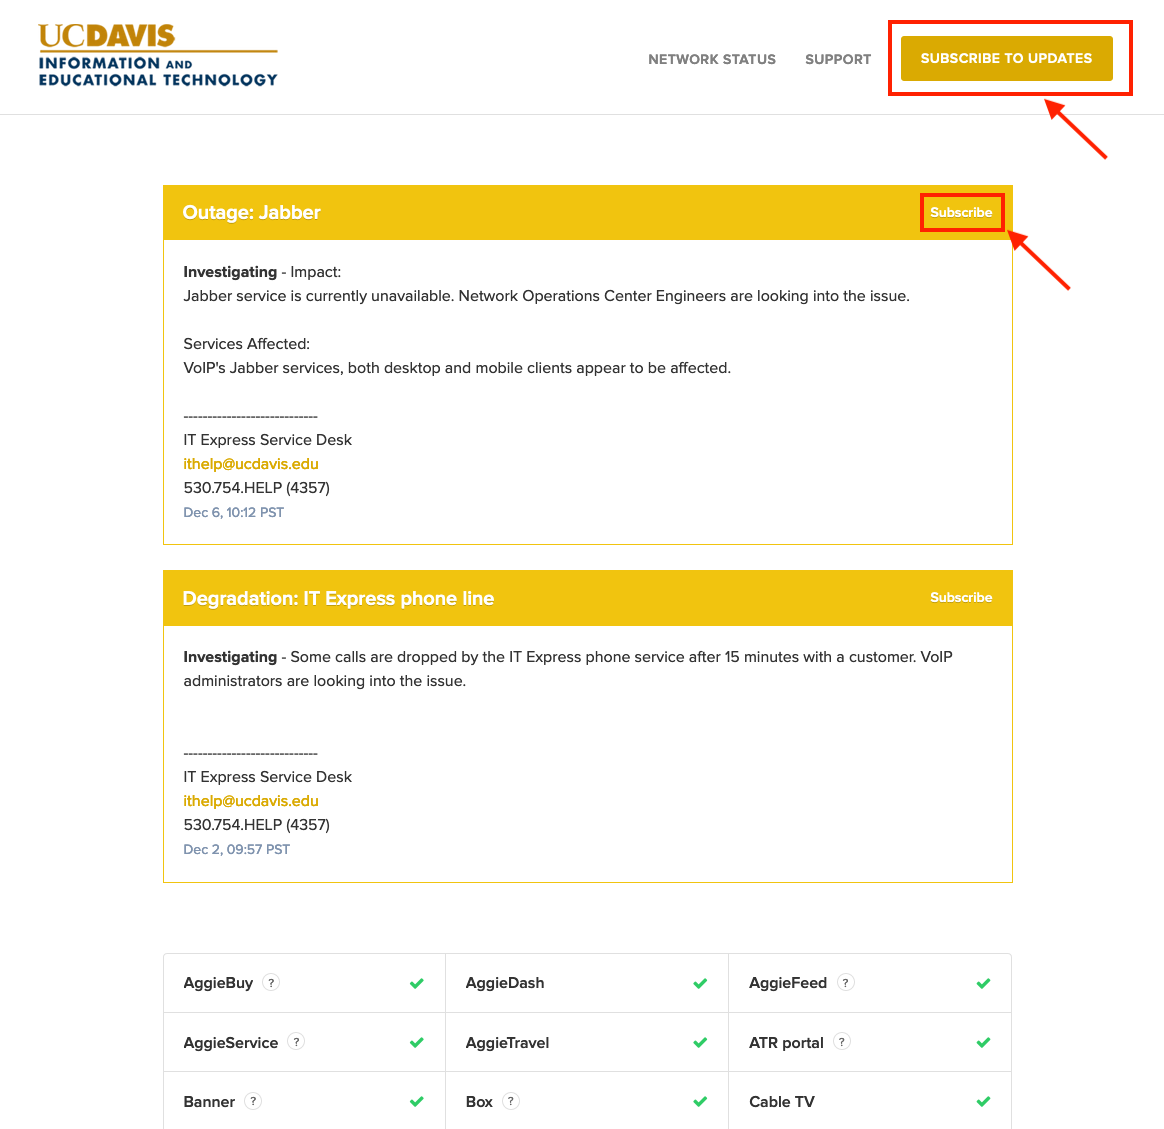Select the AggieTravel service name
Image resolution: width=1164 pixels, height=1129 pixels.
point(508,1043)
